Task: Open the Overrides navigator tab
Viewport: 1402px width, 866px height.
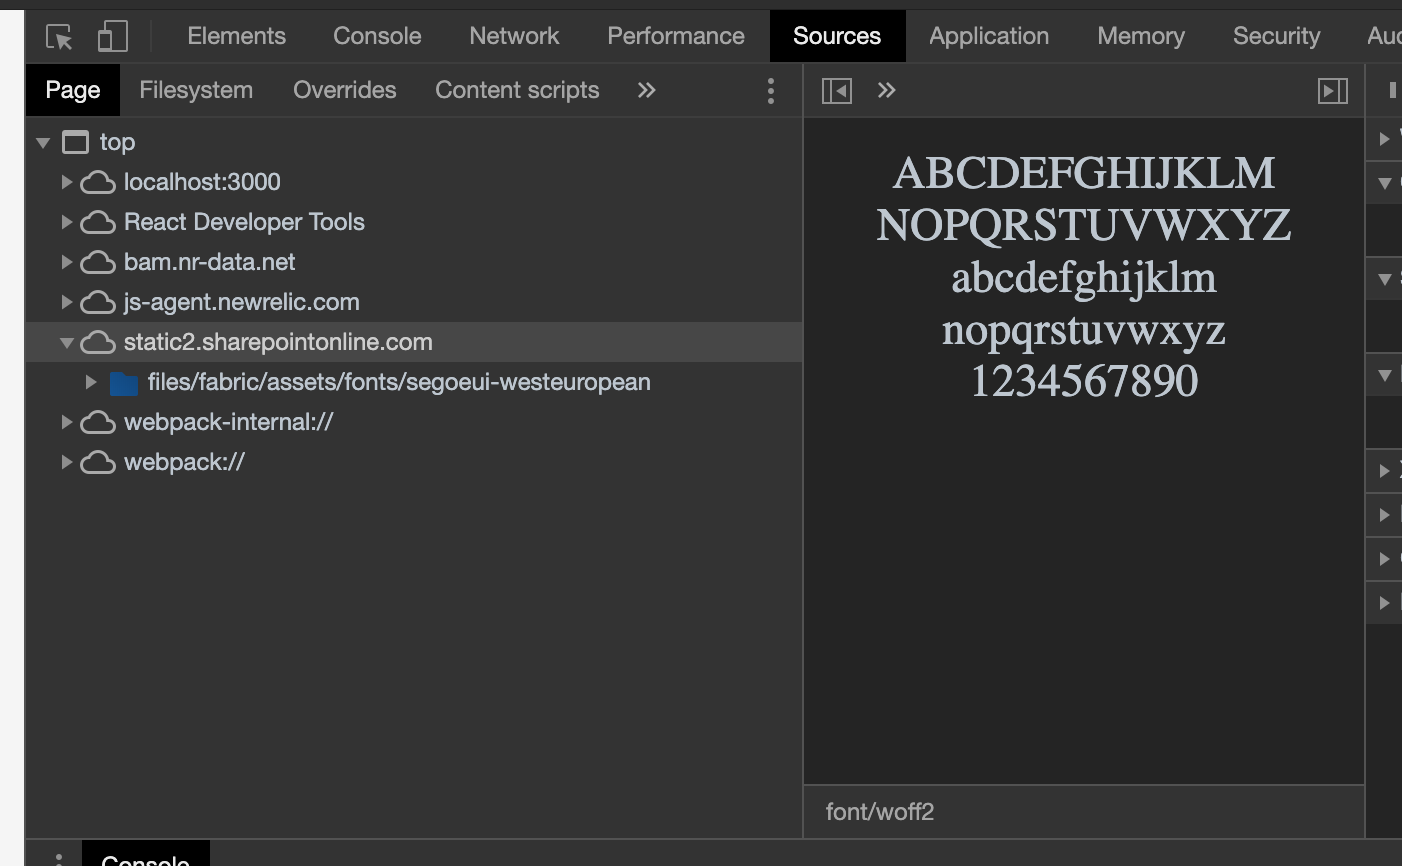Action: 345,90
